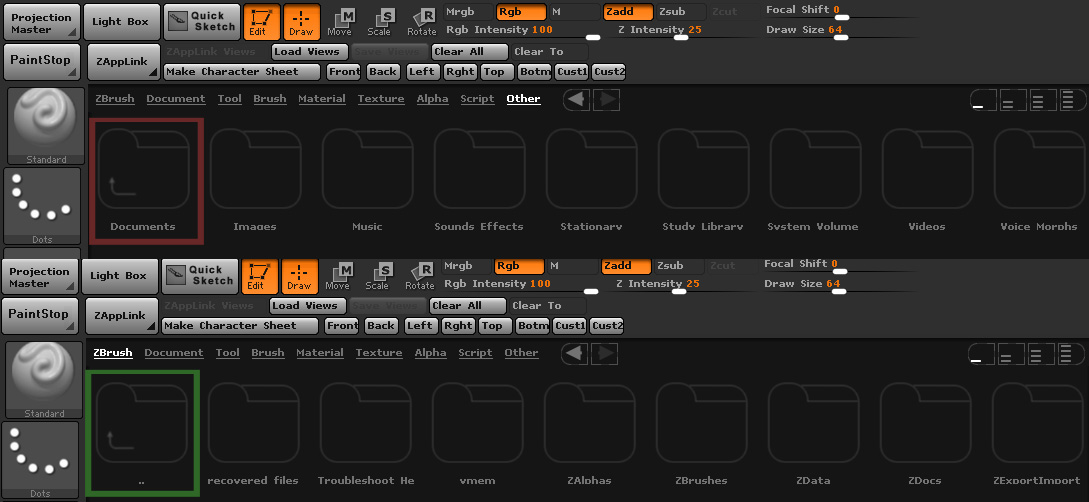Click Light Box button in upper toolbar
Image resolution: width=1089 pixels, height=502 pixels.
pos(121,22)
